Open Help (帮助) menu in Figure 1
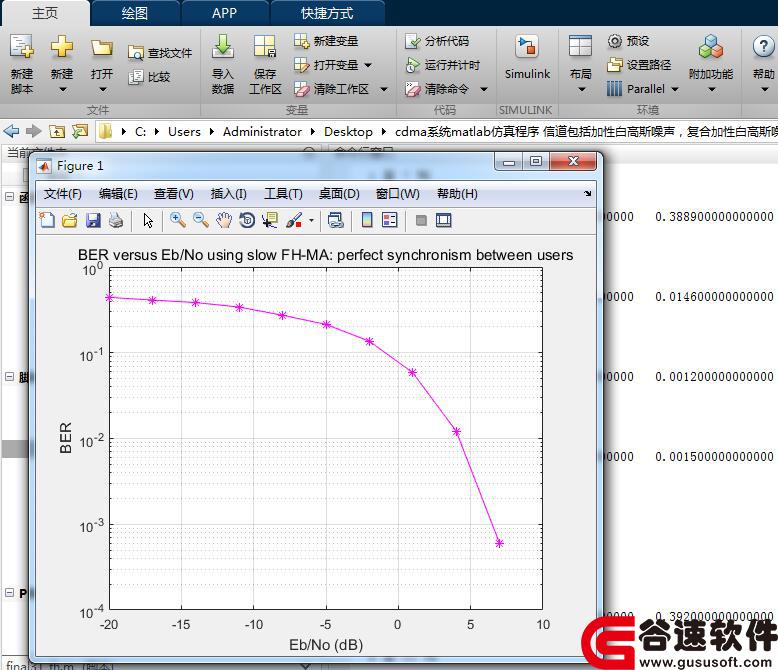778x670 pixels. coord(457,194)
